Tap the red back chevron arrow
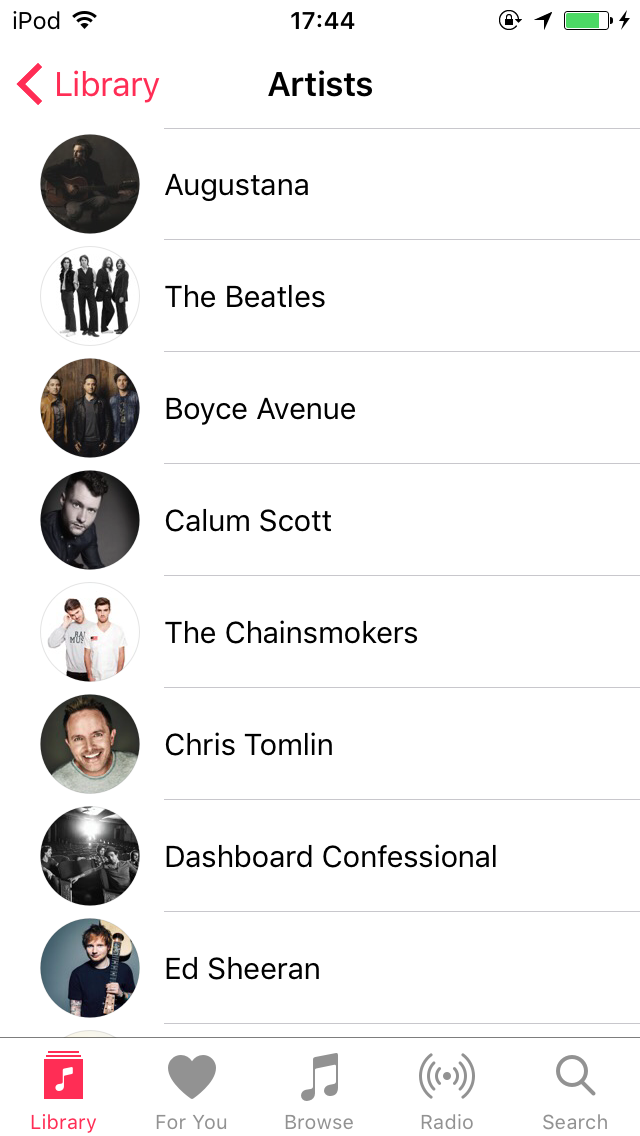This screenshot has height=1136, width=640. (x=30, y=84)
